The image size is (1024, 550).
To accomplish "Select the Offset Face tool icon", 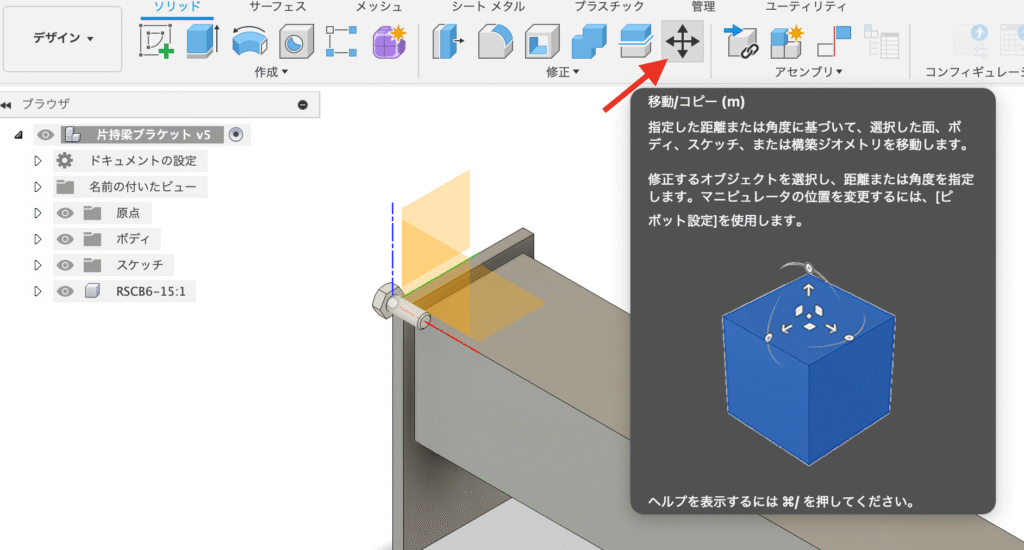I will 635,41.
